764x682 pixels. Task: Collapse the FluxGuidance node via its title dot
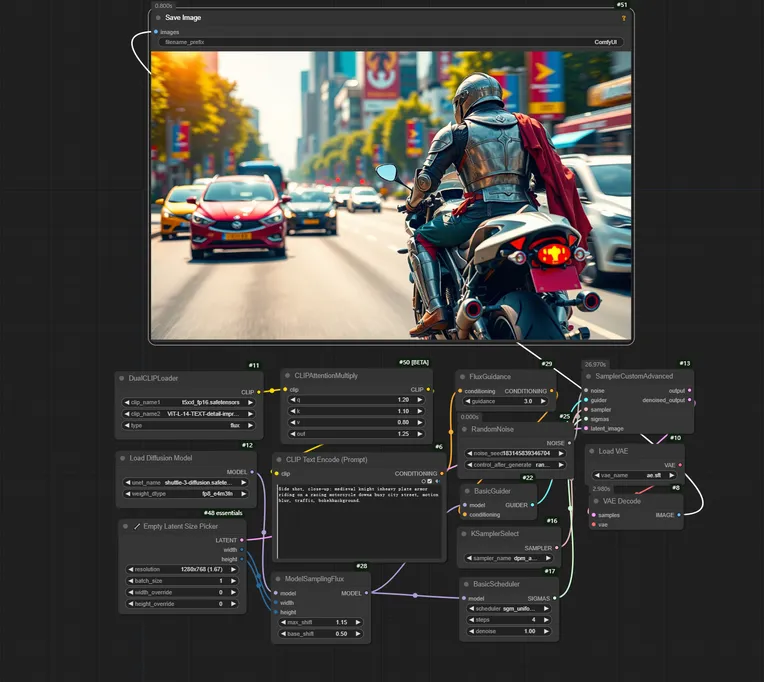(462, 377)
